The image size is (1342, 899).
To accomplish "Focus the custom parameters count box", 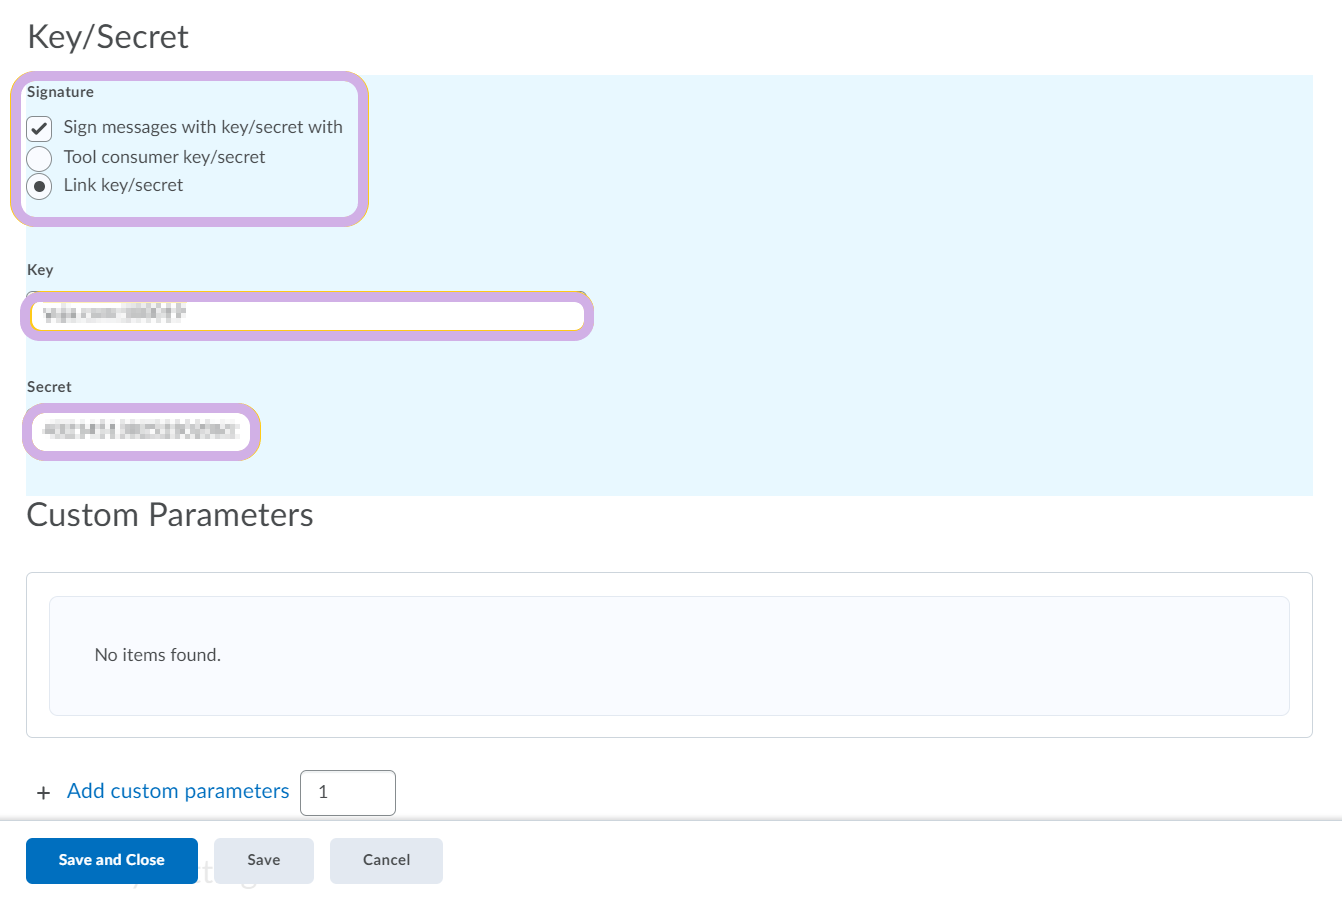I will tap(348, 792).
